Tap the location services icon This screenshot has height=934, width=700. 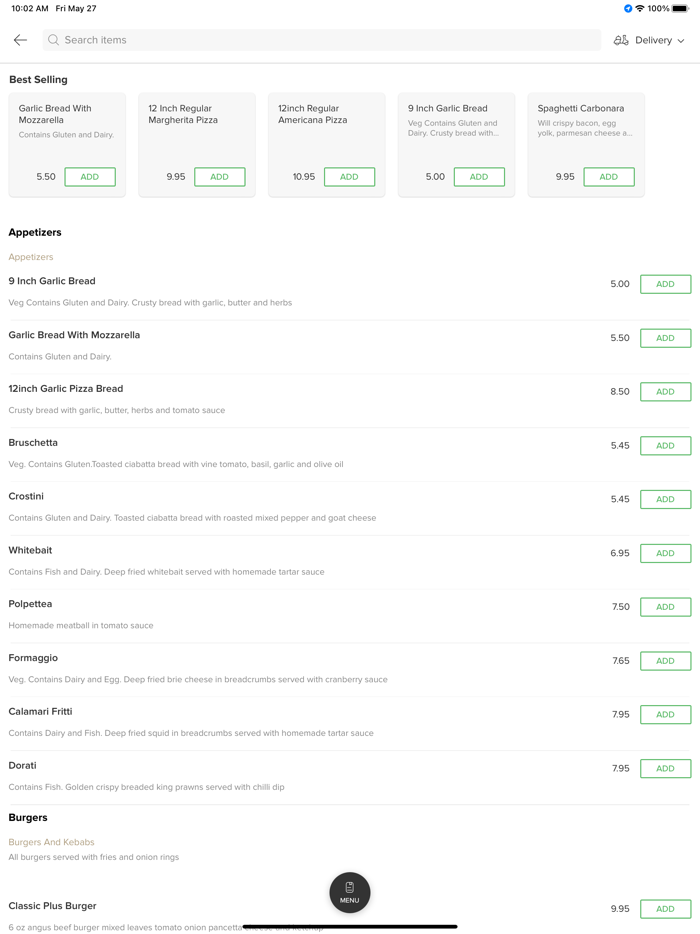628,9
